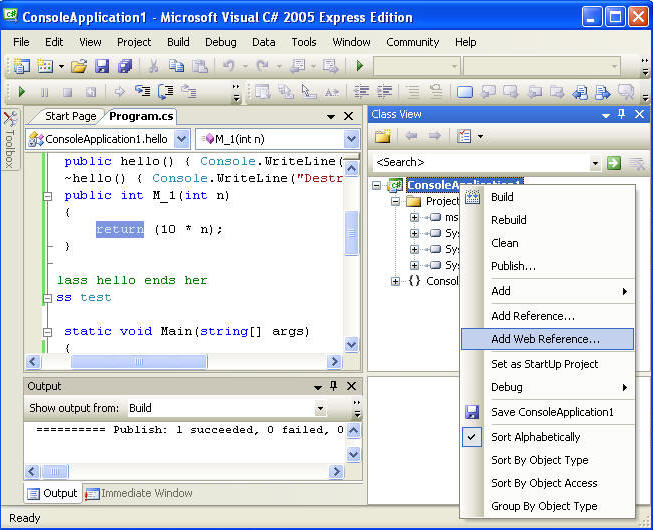Open the Debug menu in menu bar

221,42
